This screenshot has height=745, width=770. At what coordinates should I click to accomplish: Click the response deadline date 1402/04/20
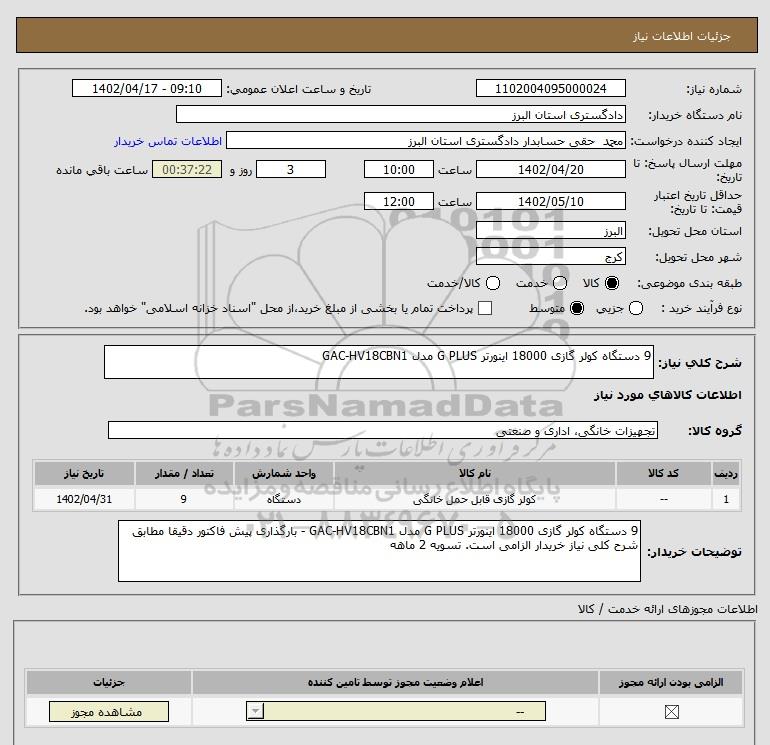550,169
